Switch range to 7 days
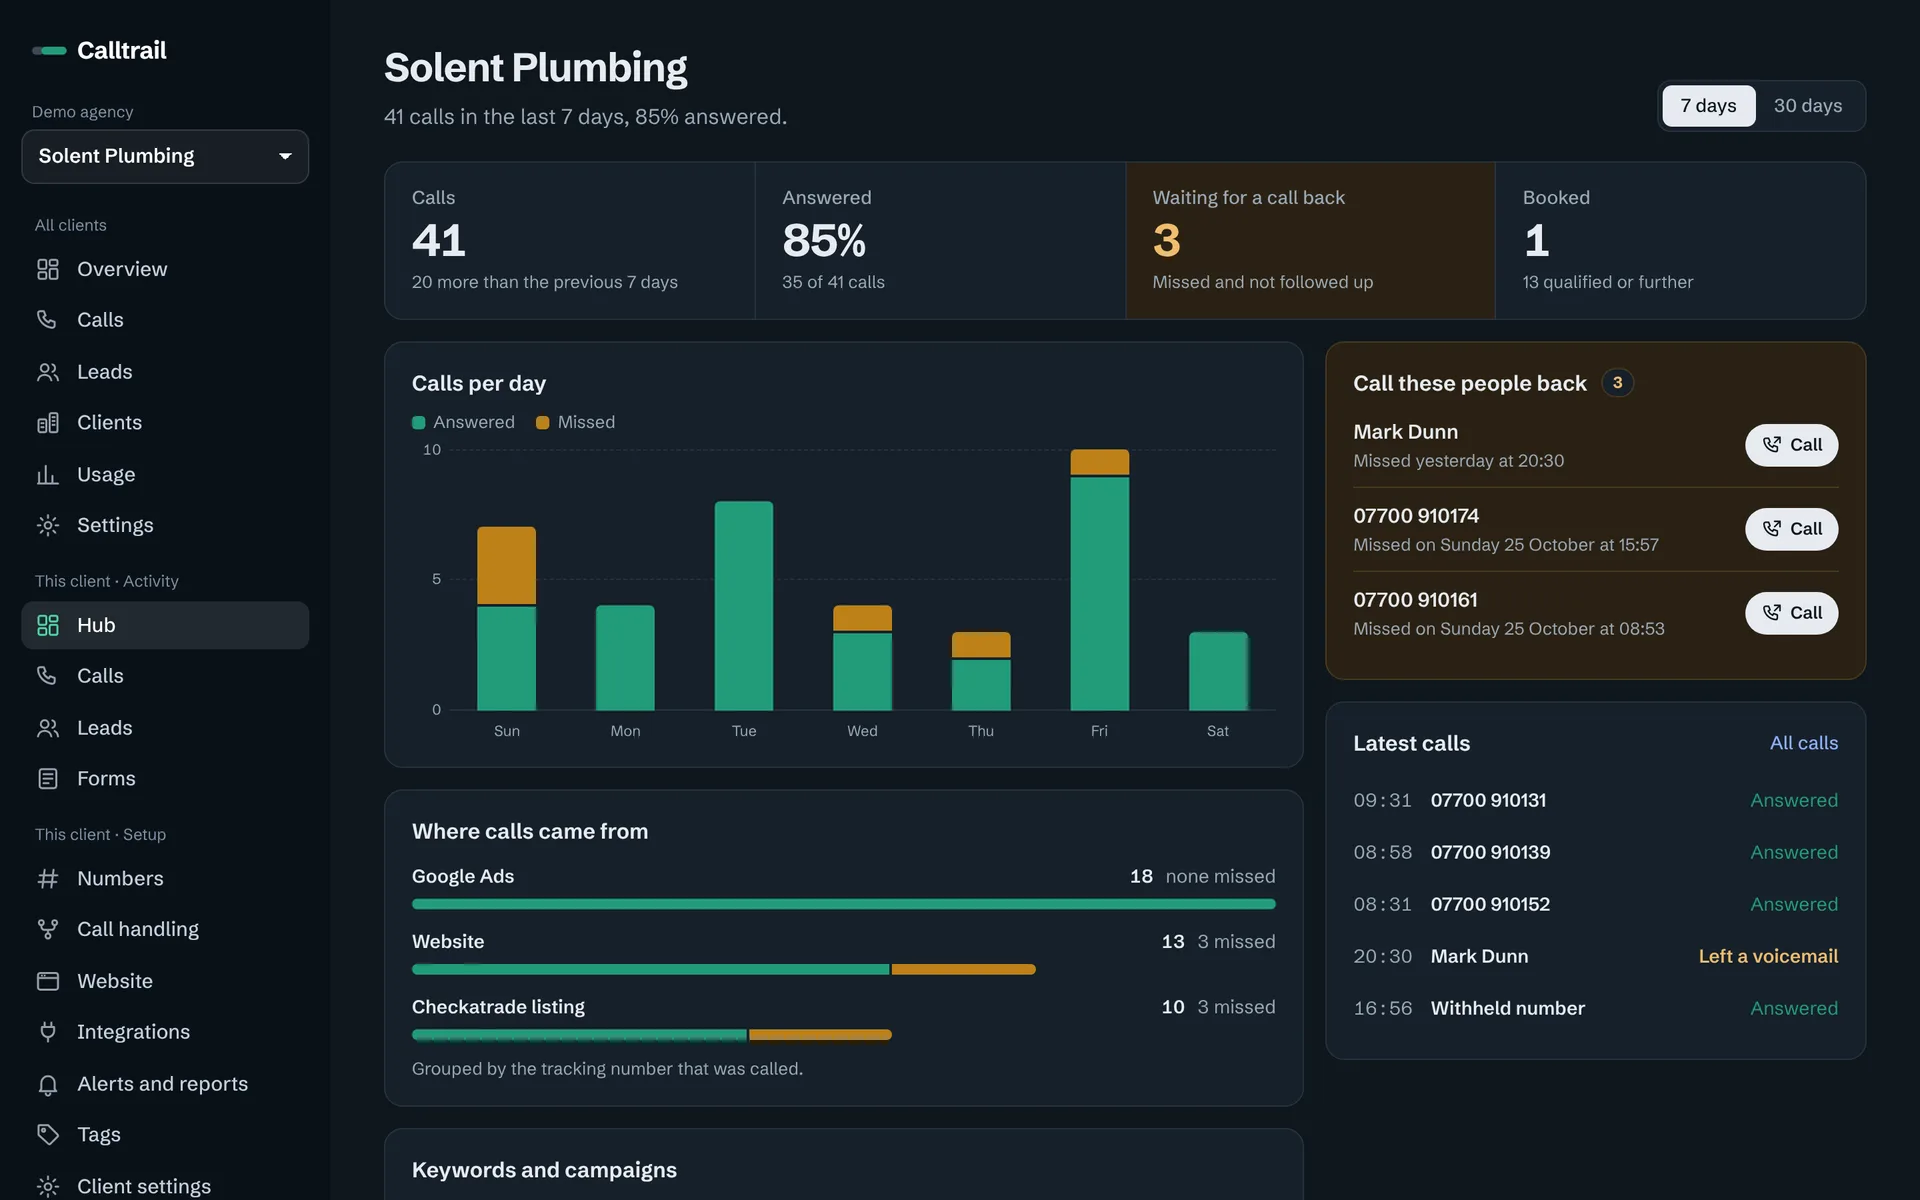The width and height of the screenshot is (1920, 1200). coord(1708,106)
